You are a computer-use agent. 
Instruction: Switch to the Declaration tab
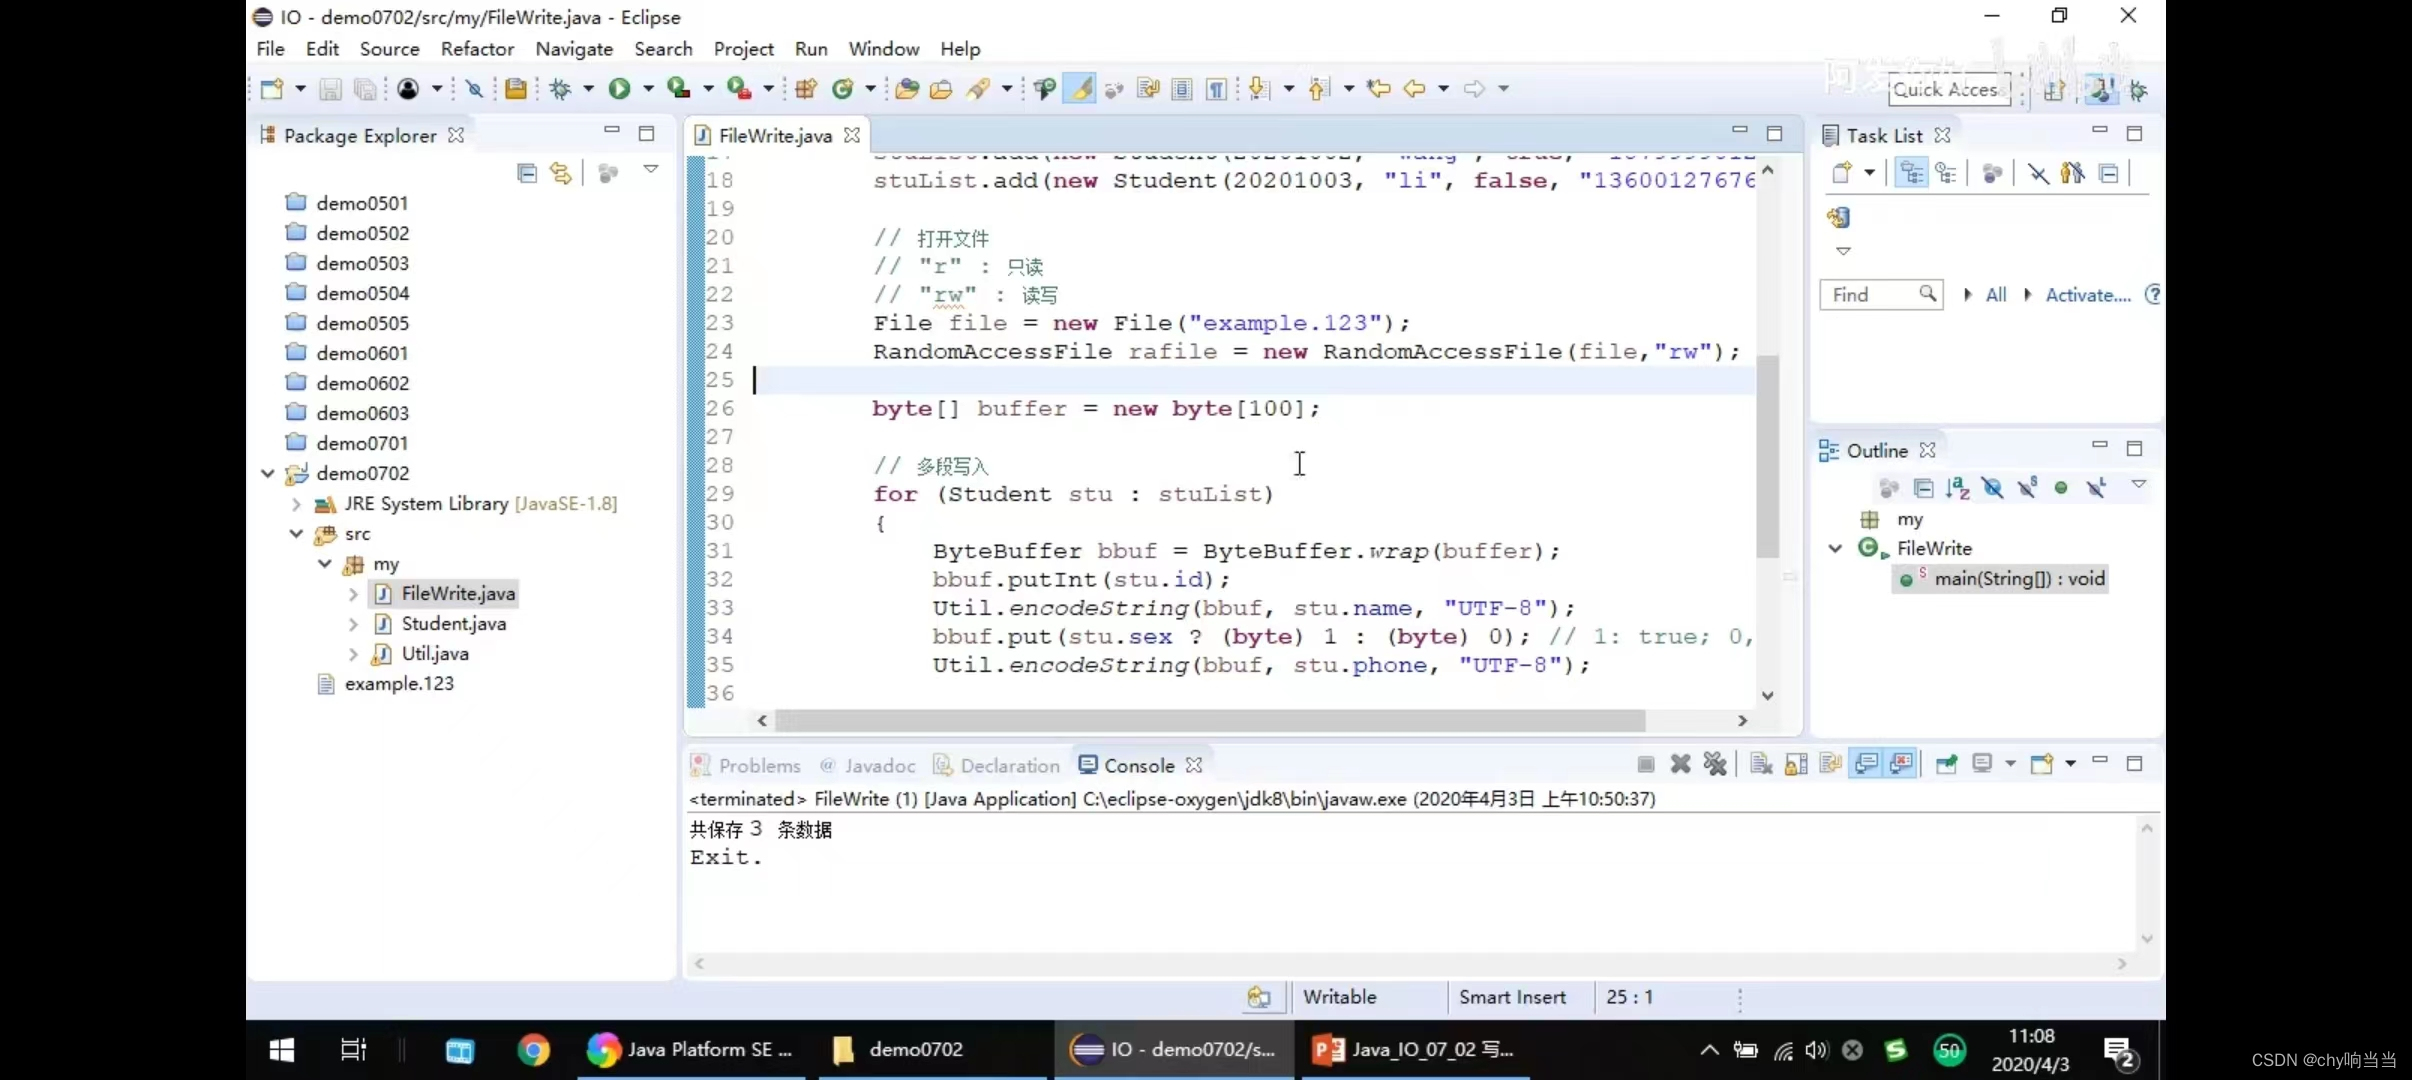(x=1007, y=764)
